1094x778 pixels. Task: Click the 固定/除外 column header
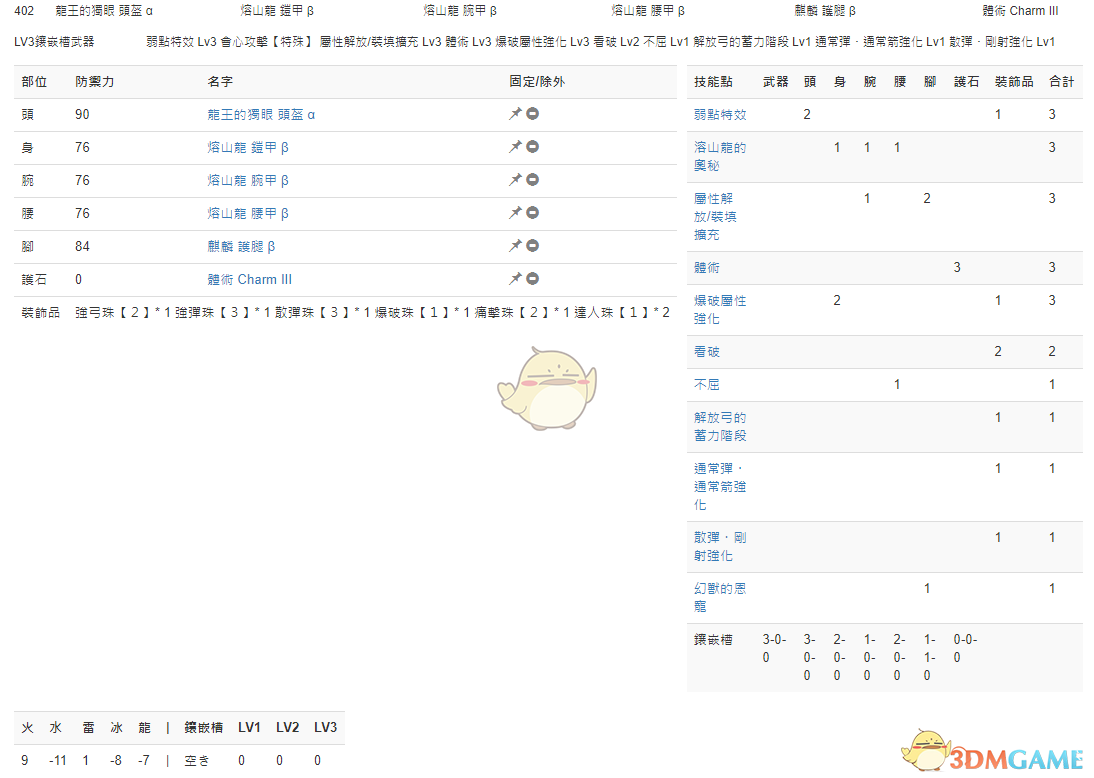tap(537, 82)
